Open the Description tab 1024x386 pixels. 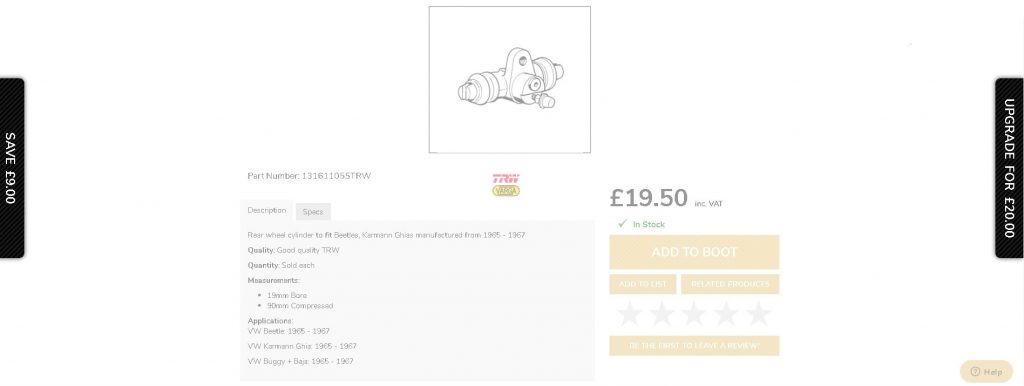(266, 210)
